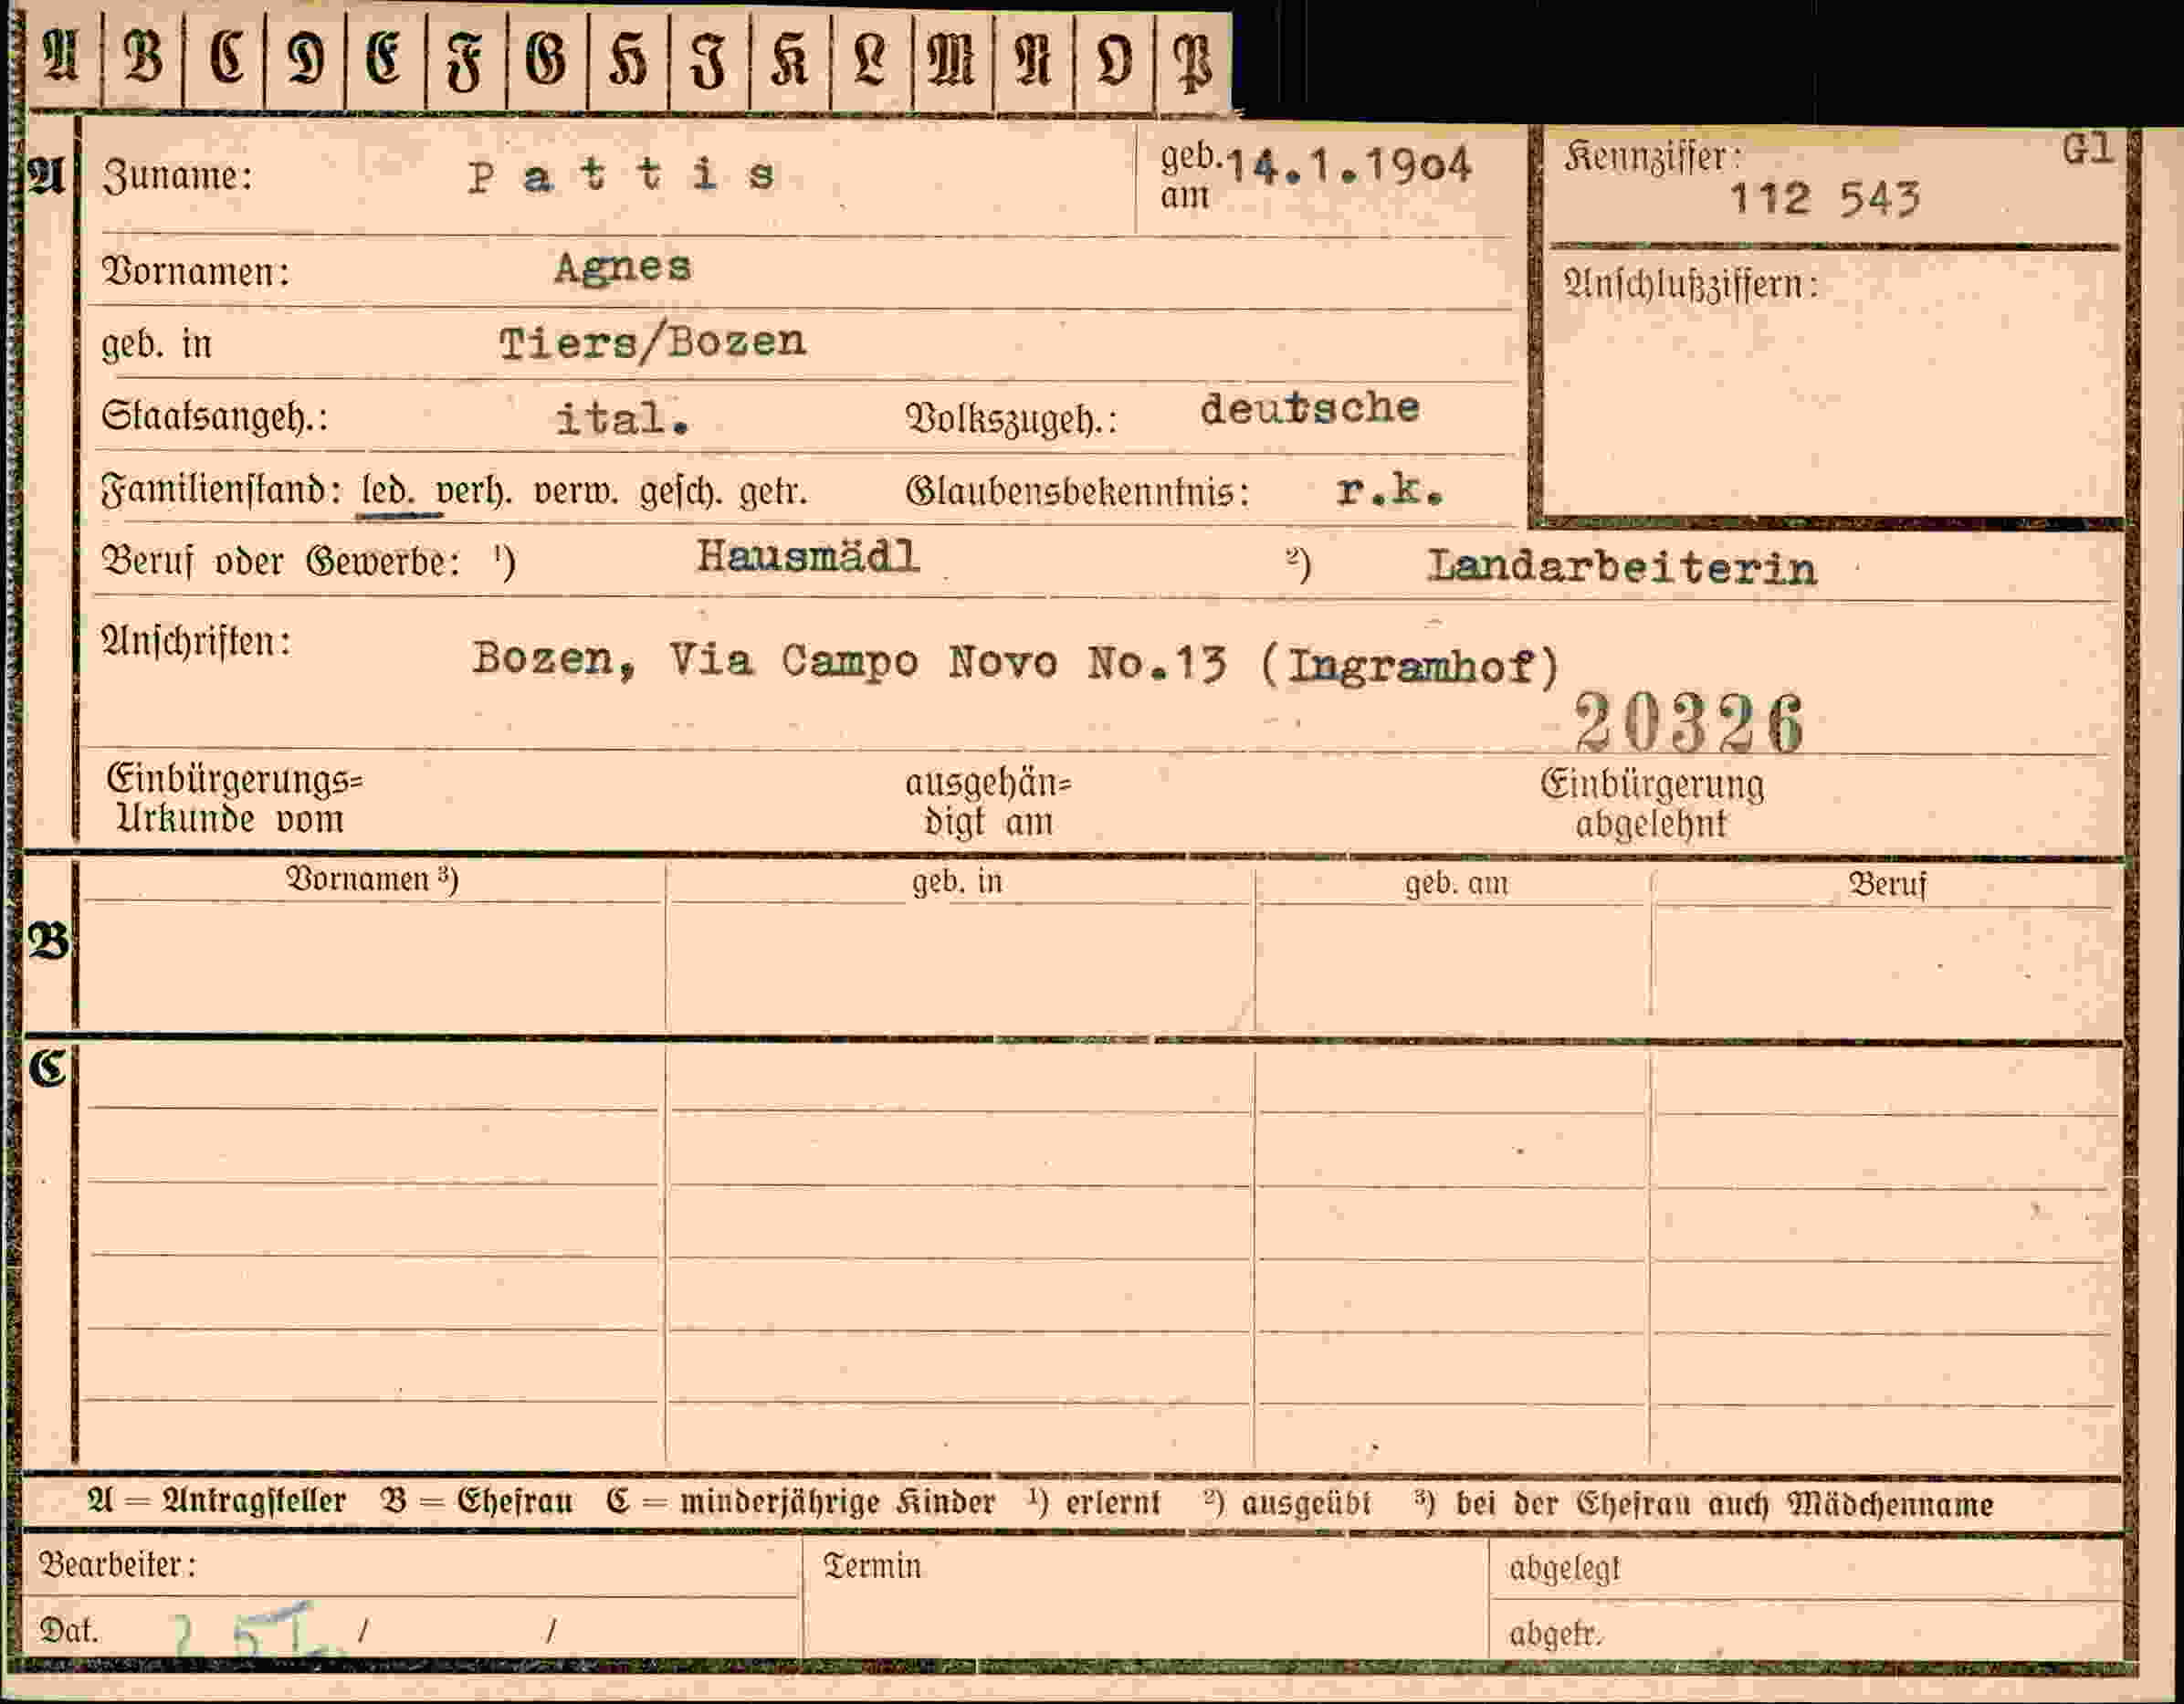Image resolution: width=2184 pixels, height=1704 pixels.
Task: Click the surname 'P a t t i s'
Action: click(x=621, y=176)
